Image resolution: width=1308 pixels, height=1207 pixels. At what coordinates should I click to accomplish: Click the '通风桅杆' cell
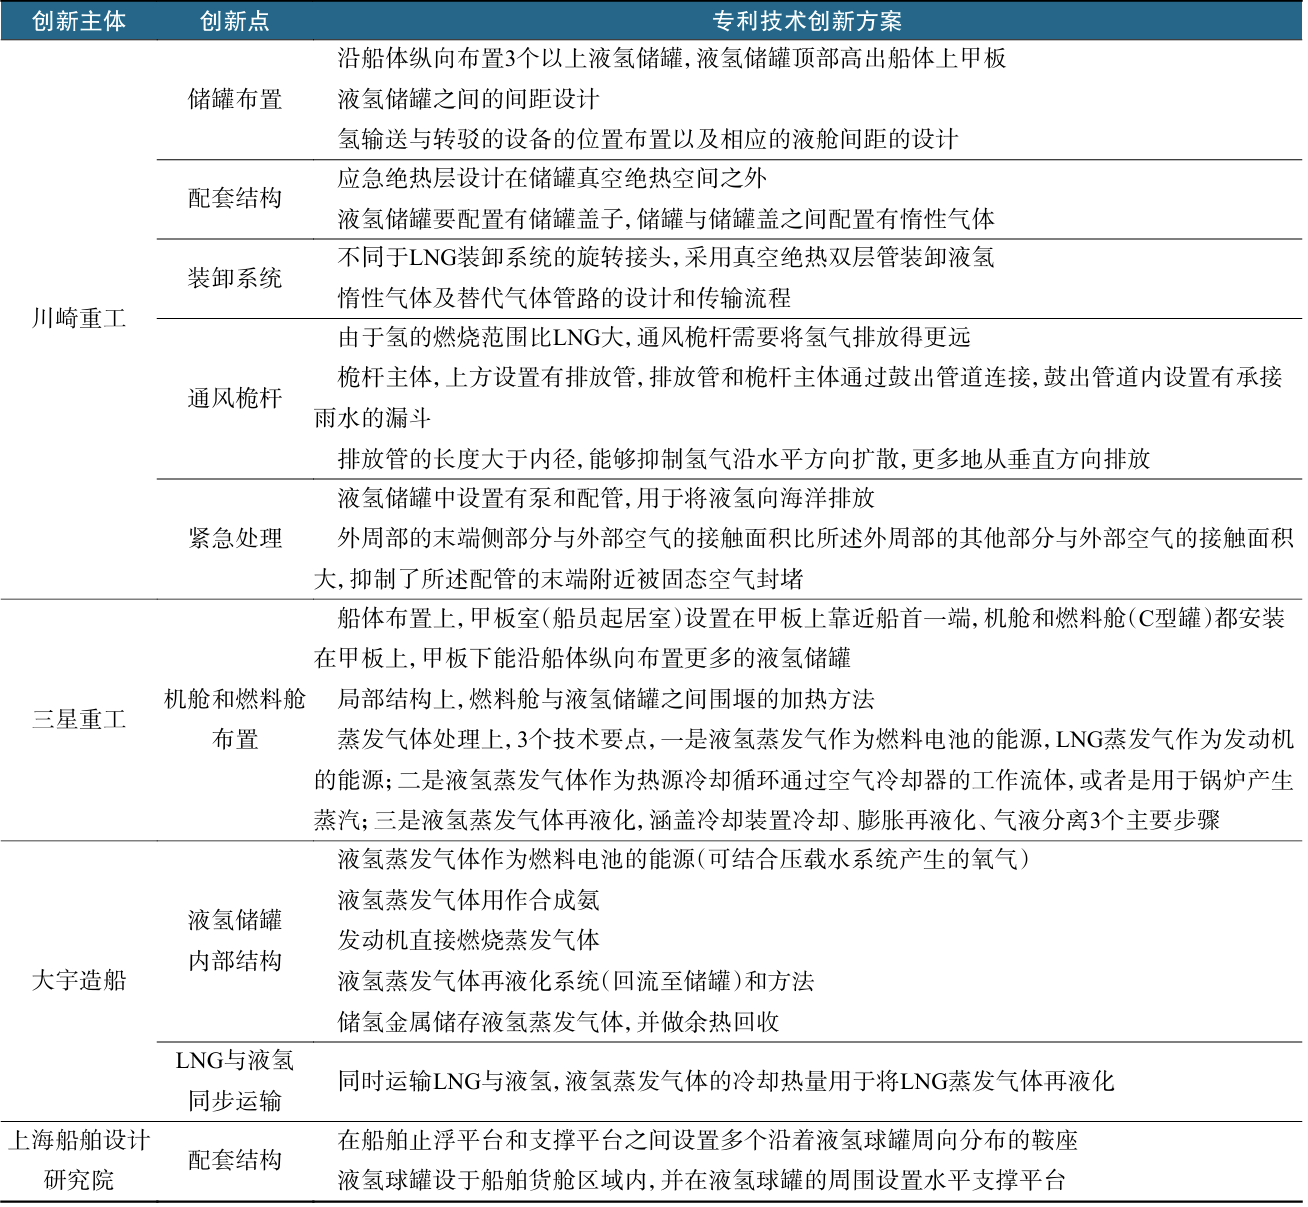(234, 398)
